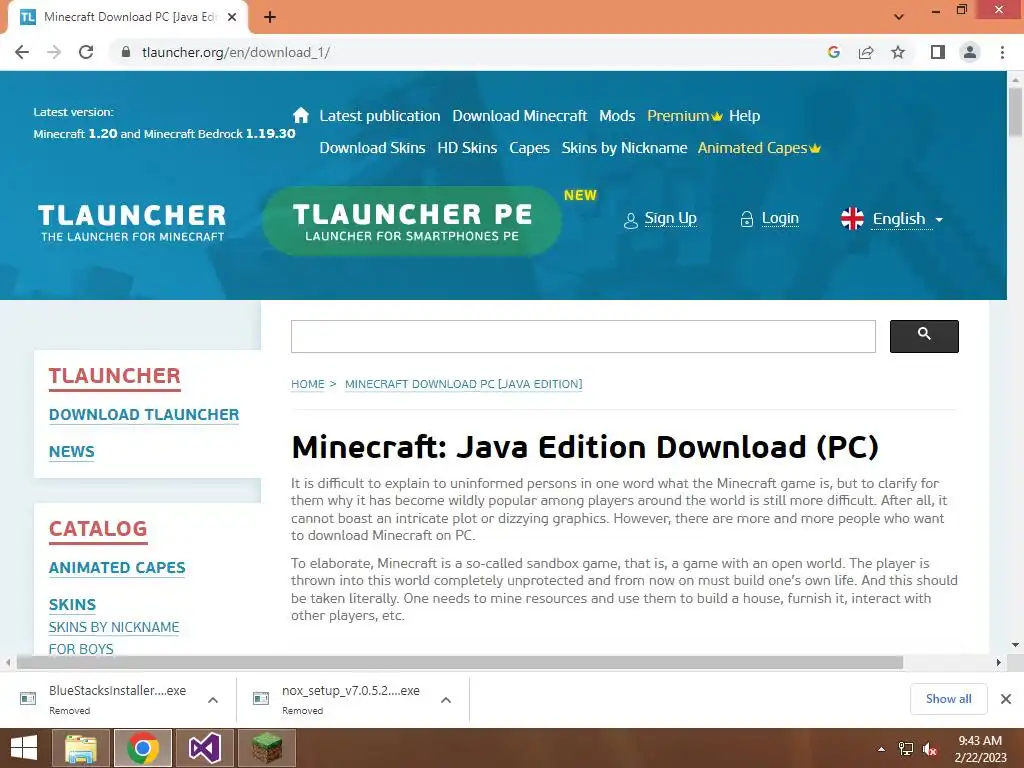
Task: Close the downloads bar
Action: (1006, 699)
